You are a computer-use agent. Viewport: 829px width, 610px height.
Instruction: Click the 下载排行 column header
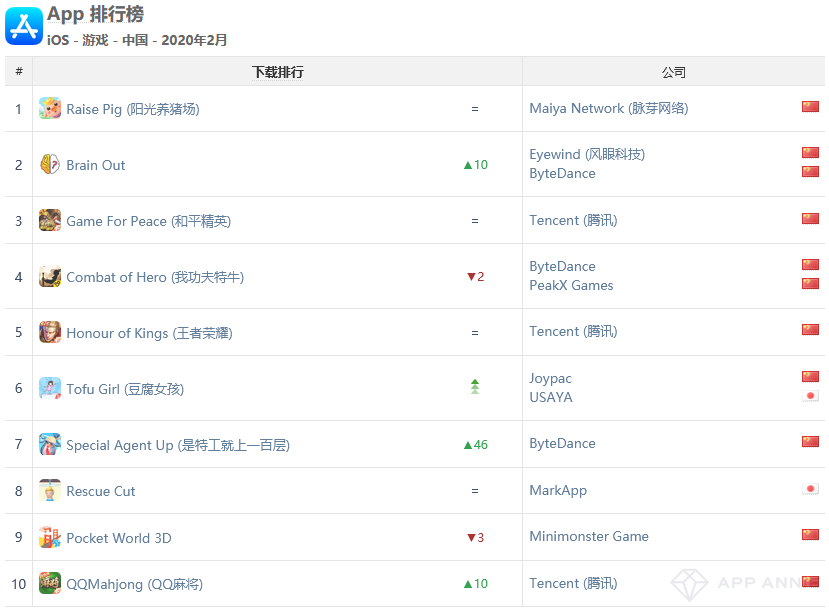click(x=277, y=72)
